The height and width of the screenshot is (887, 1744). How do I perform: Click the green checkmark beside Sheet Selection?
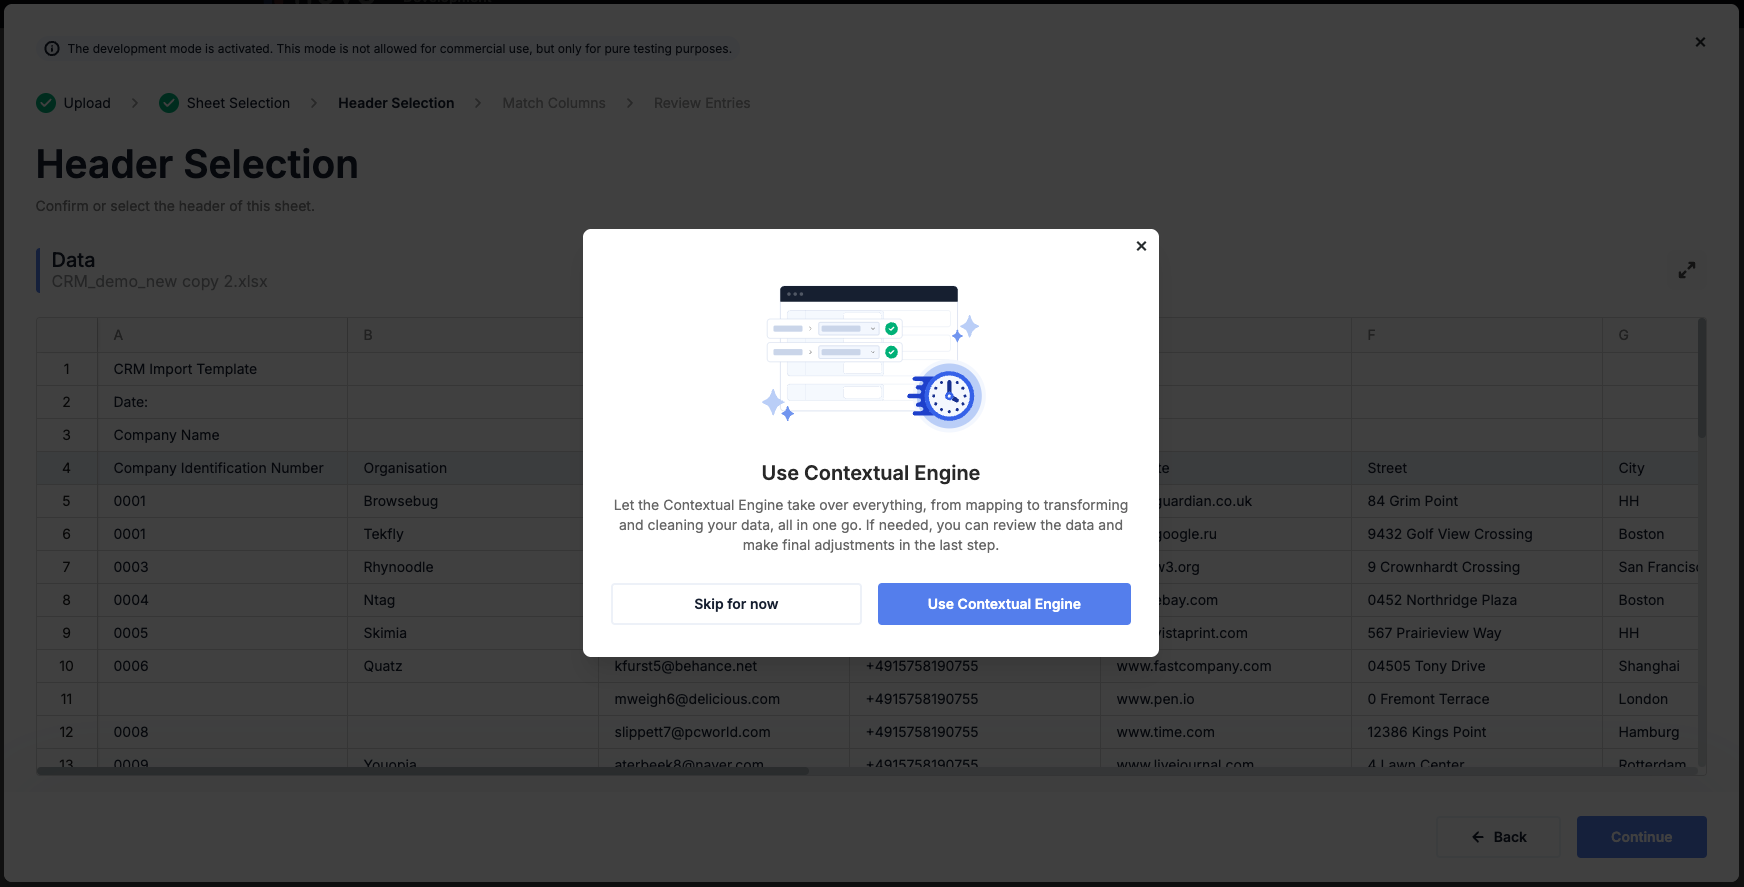[169, 103]
